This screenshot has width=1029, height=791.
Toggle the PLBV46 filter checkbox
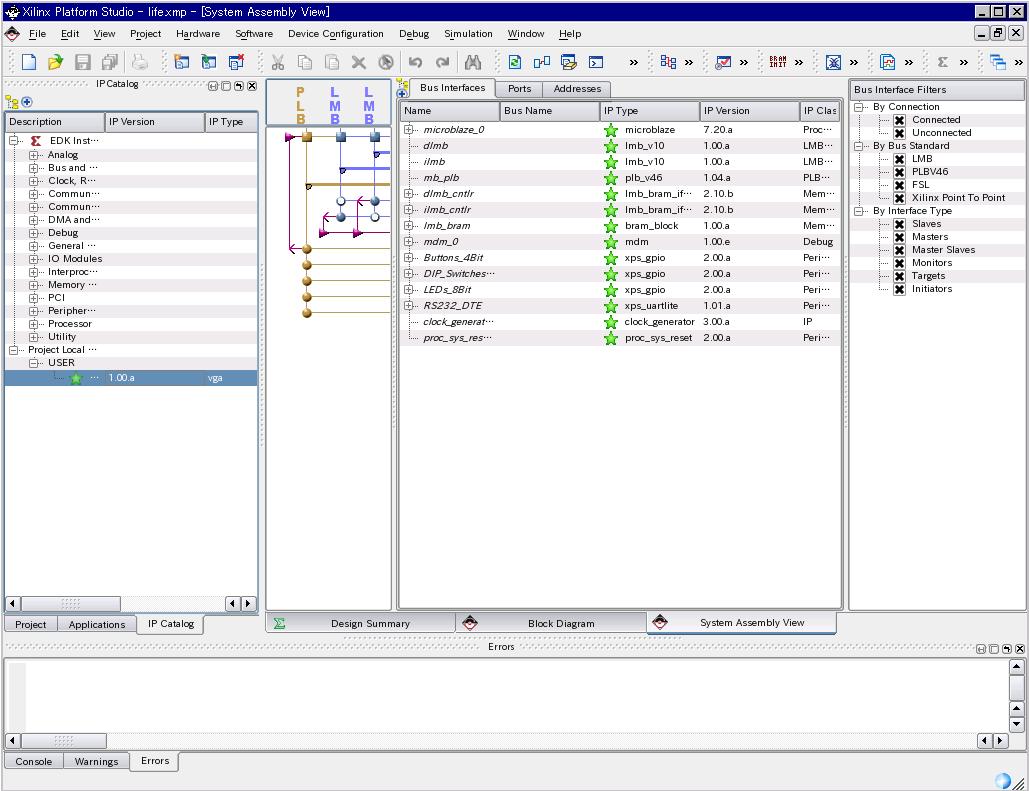tap(900, 172)
